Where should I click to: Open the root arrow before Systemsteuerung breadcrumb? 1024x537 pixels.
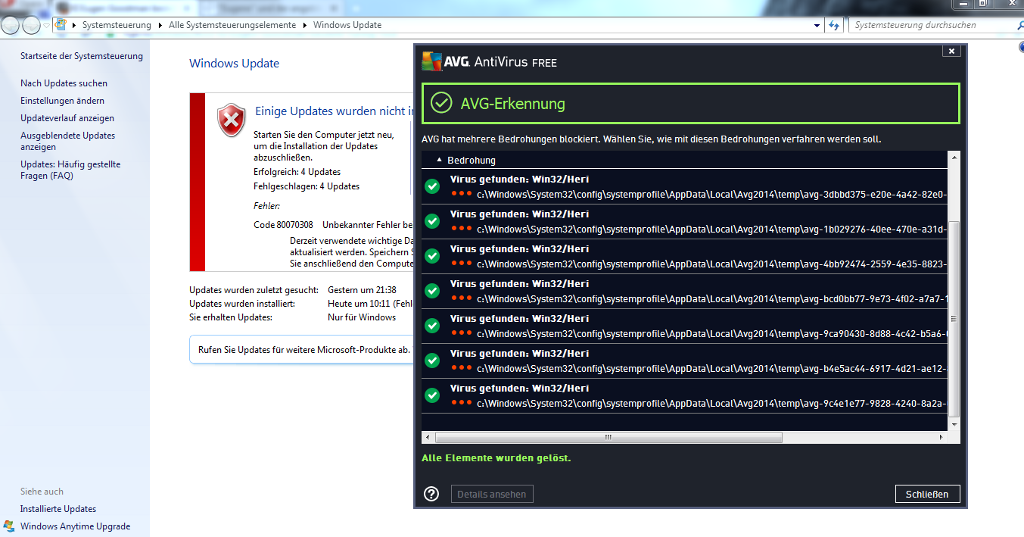pos(74,25)
